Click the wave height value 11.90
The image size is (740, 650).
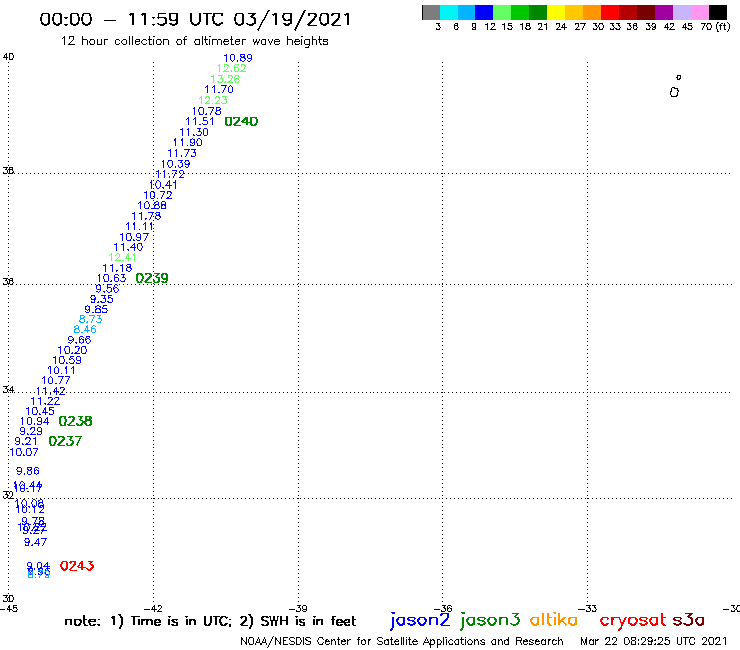coord(187,143)
